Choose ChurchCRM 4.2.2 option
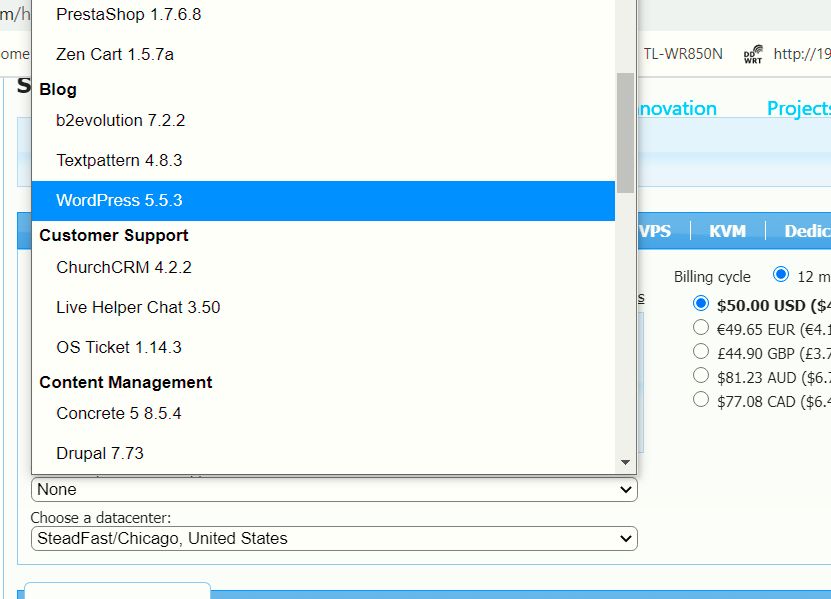The image size is (831, 599). pos(323,267)
